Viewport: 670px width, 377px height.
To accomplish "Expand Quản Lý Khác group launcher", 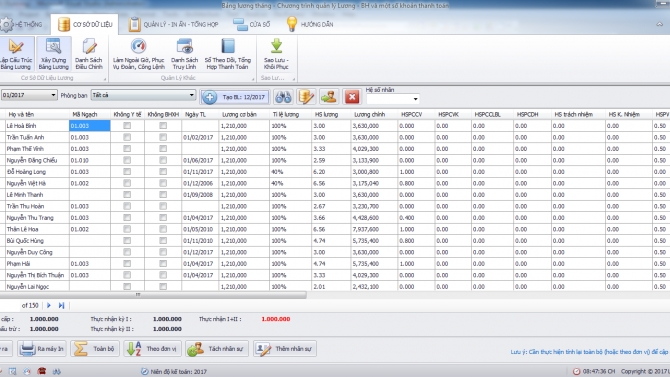I will tap(253, 79).
